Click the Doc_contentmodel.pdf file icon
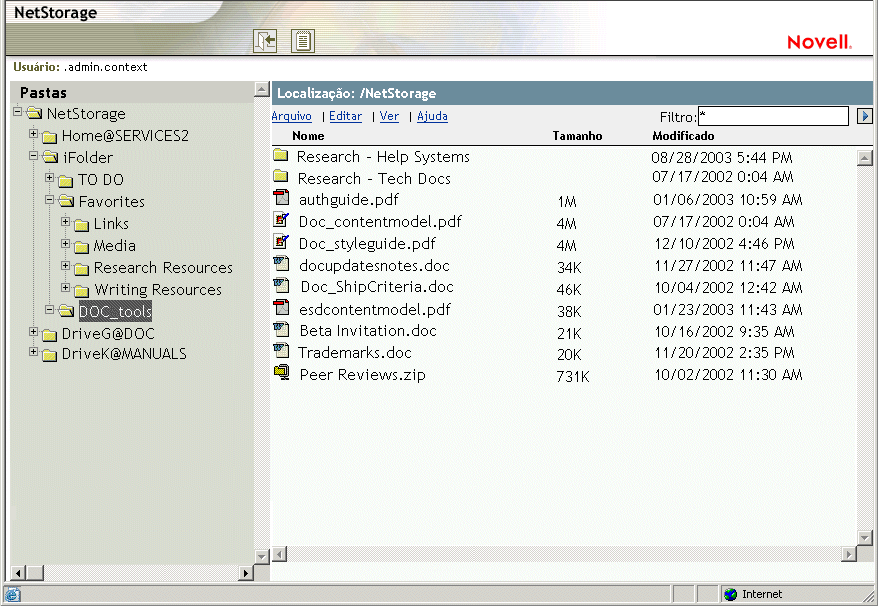 (281, 220)
